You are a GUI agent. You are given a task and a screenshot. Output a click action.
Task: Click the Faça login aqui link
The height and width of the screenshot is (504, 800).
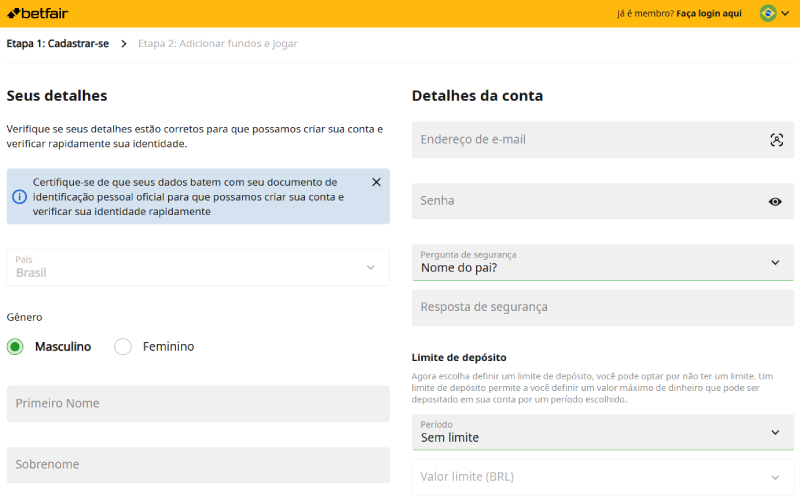pos(709,13)
